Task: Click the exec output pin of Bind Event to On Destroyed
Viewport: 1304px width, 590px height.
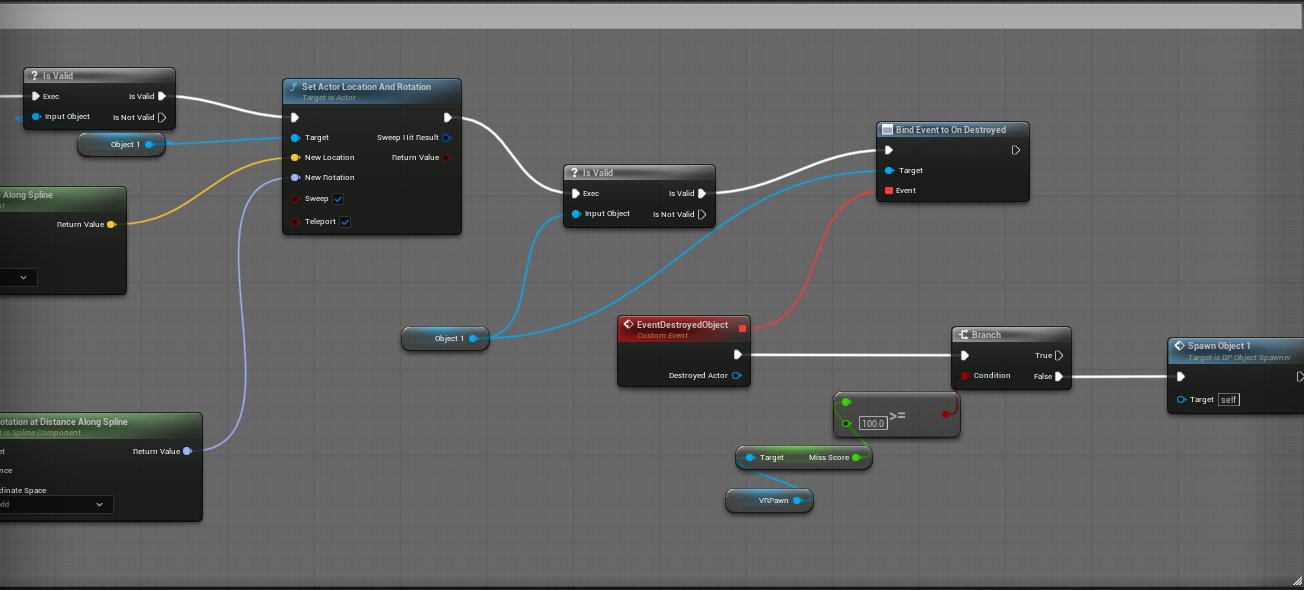Action: tap(1015, 150)
